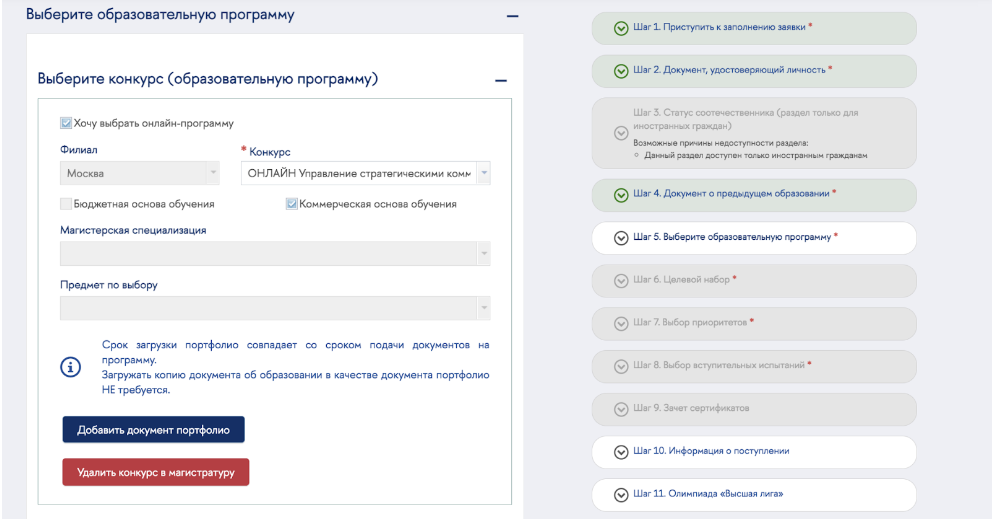This screenshot has height=520, width=996.
Task: Toggle 'Коммерческая основа обучения' checkbox
Action: click(x=292, y=204)
